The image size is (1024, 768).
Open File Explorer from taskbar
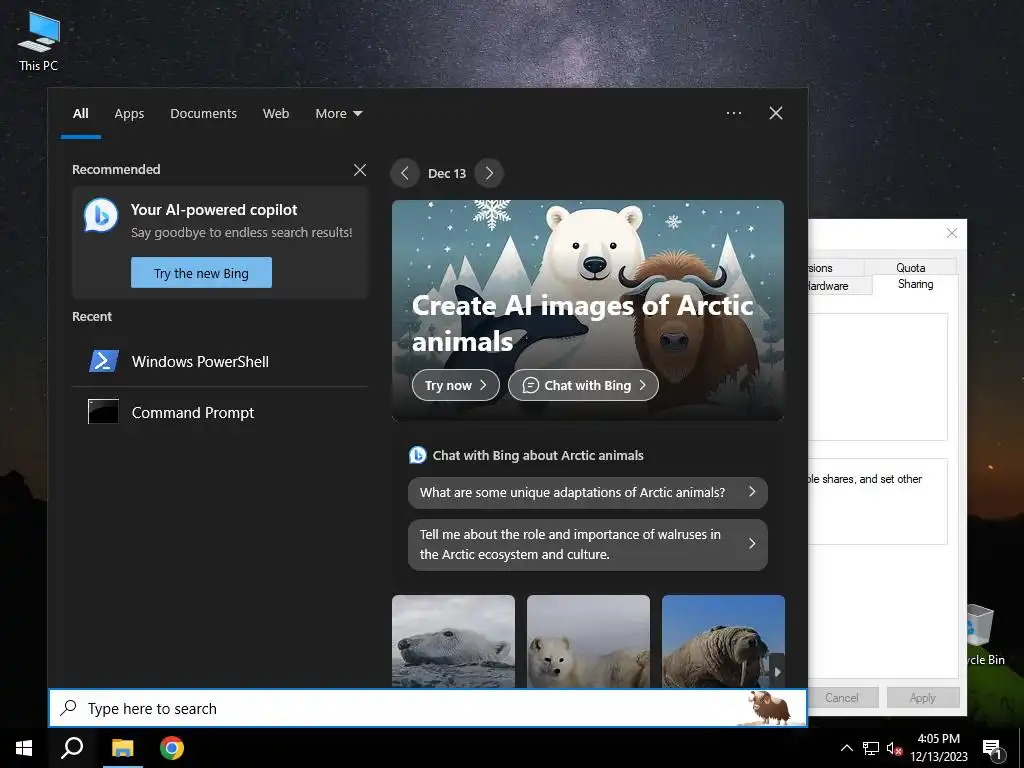[122, 748]
